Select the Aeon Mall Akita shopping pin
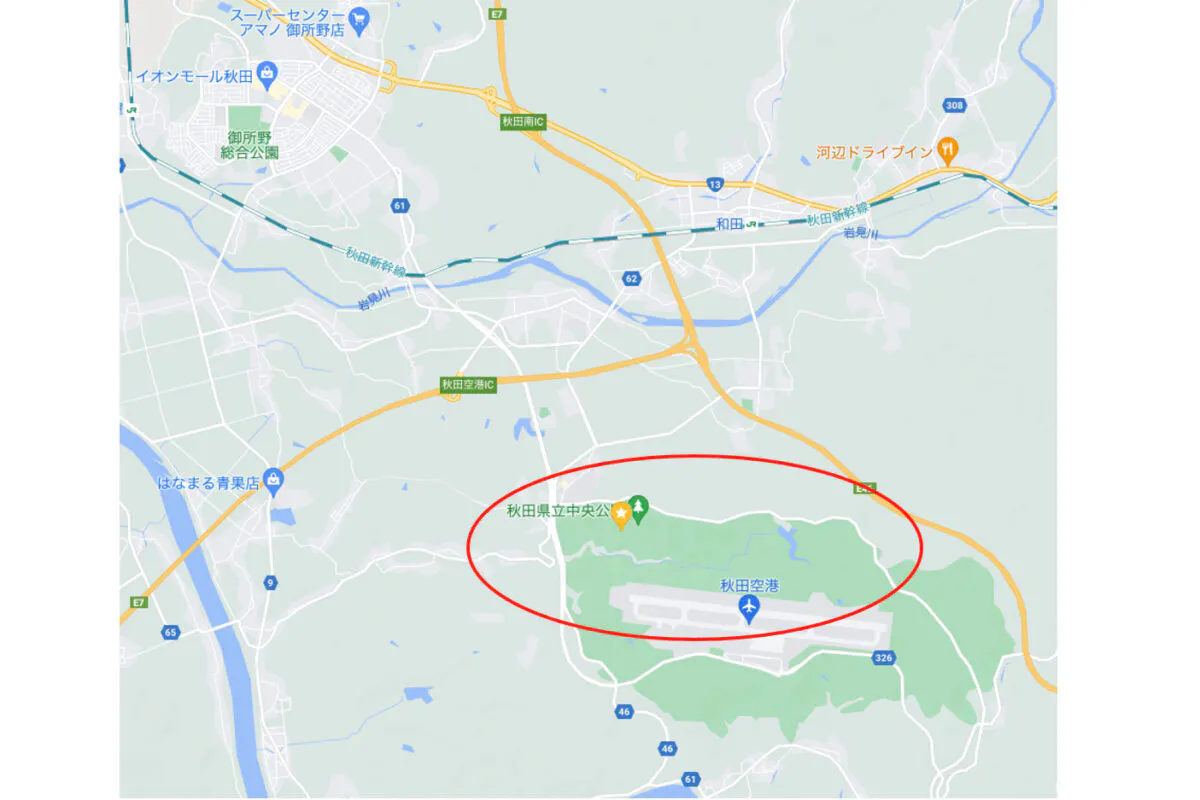The height and width of the screenshot is (800, 1200). click(x=266, y=73)
